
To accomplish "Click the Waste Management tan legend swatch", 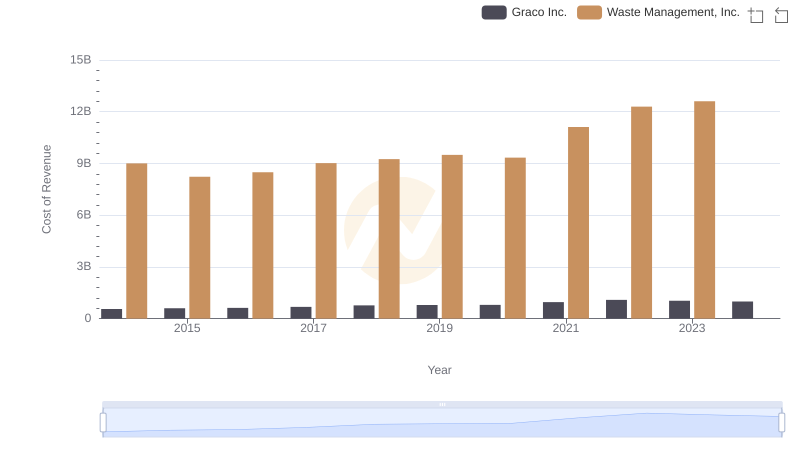I will (589, 12).
